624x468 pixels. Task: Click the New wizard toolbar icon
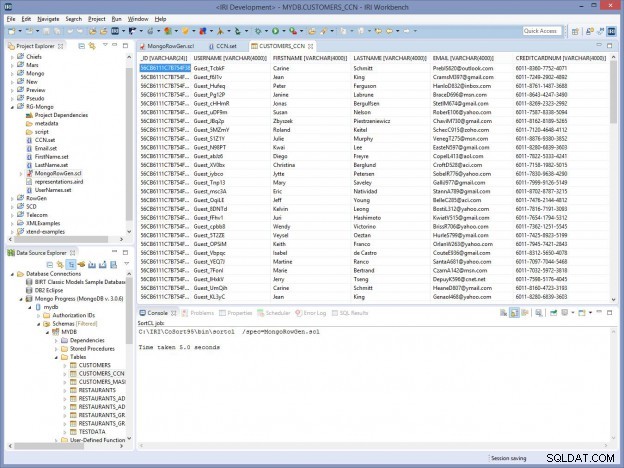12,31
